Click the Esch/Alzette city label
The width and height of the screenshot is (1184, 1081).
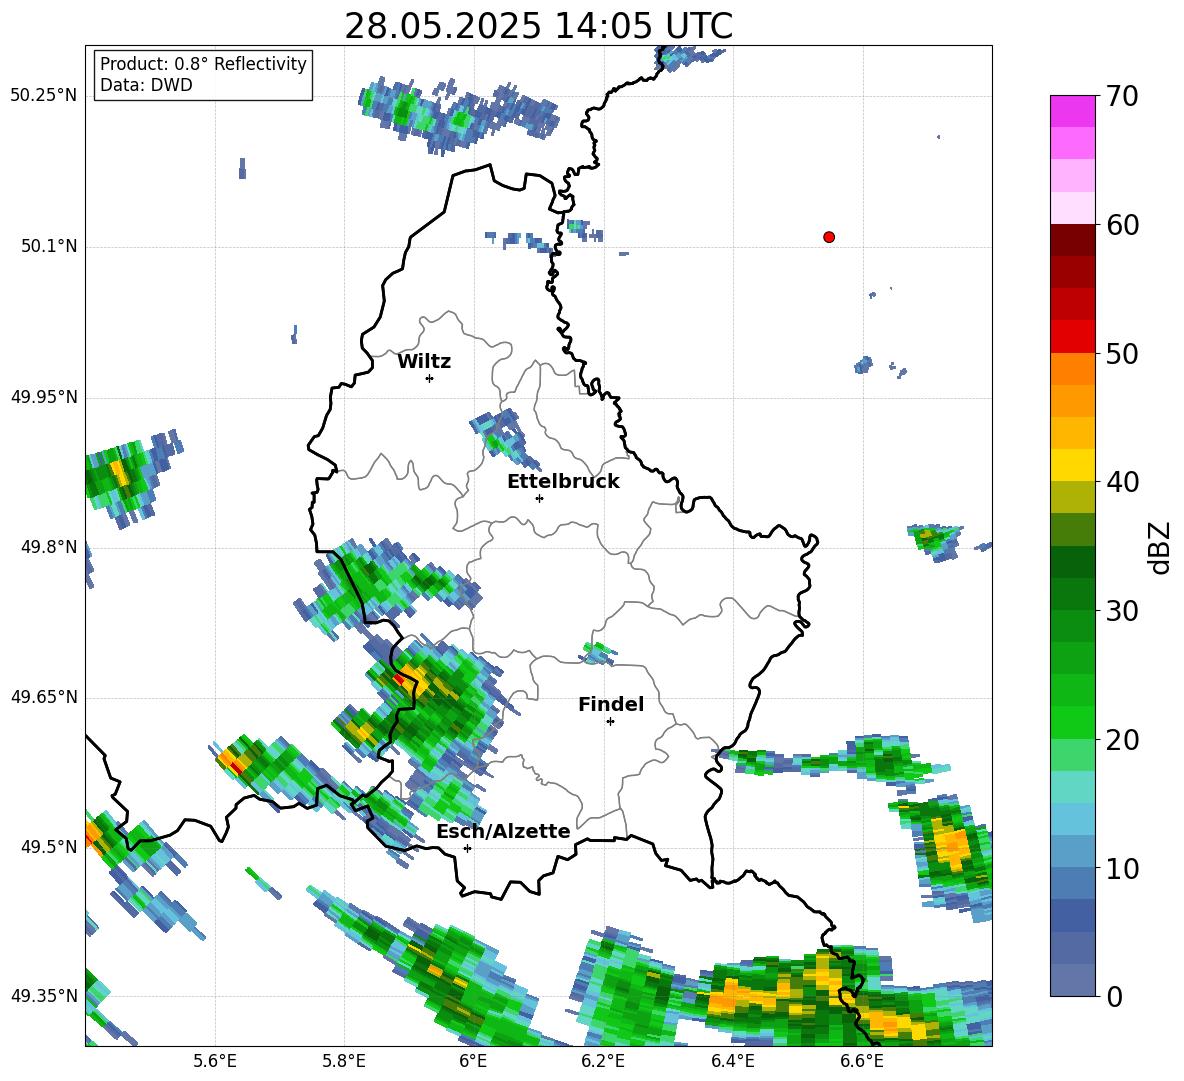504,832
